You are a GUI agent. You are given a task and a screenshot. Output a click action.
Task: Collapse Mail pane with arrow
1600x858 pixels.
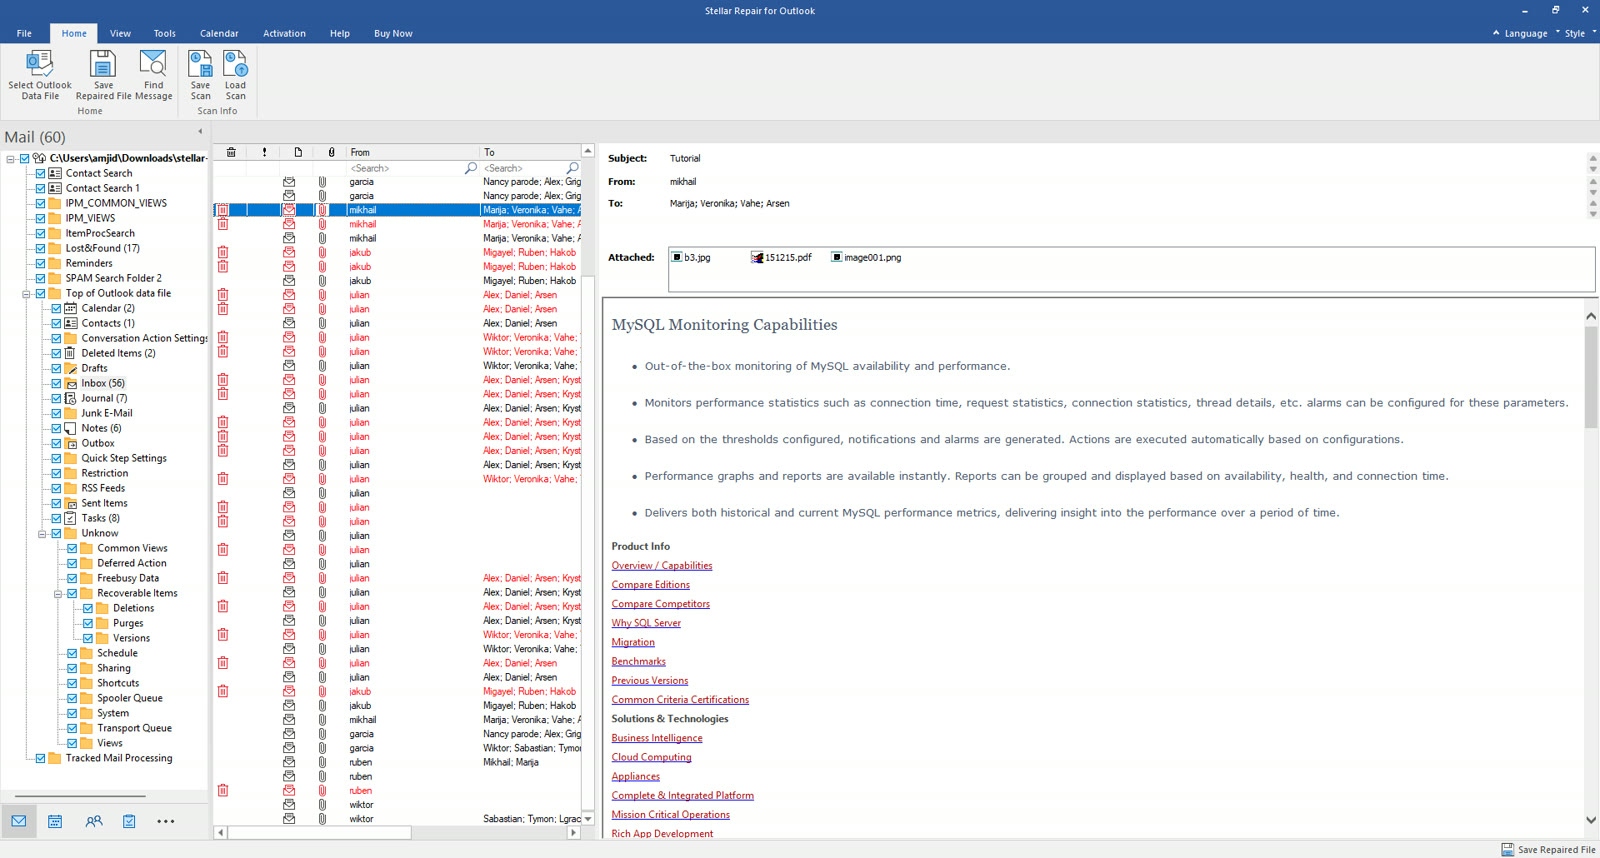pyautogui.click(x=200, y=131)
